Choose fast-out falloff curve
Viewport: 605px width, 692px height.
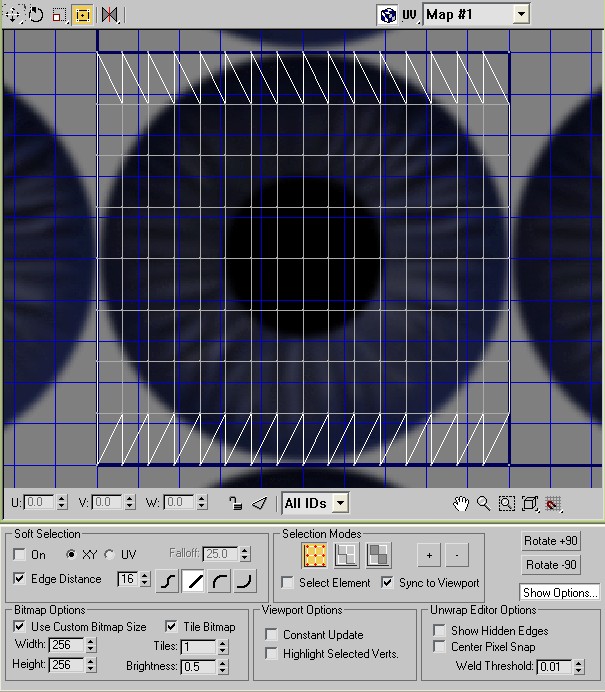coord(245,582)
